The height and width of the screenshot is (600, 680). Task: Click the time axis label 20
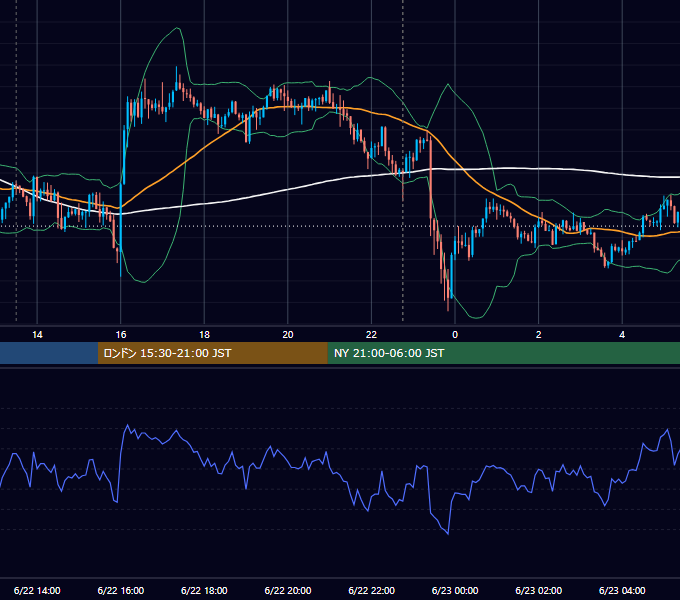click(x=288, y=335)
